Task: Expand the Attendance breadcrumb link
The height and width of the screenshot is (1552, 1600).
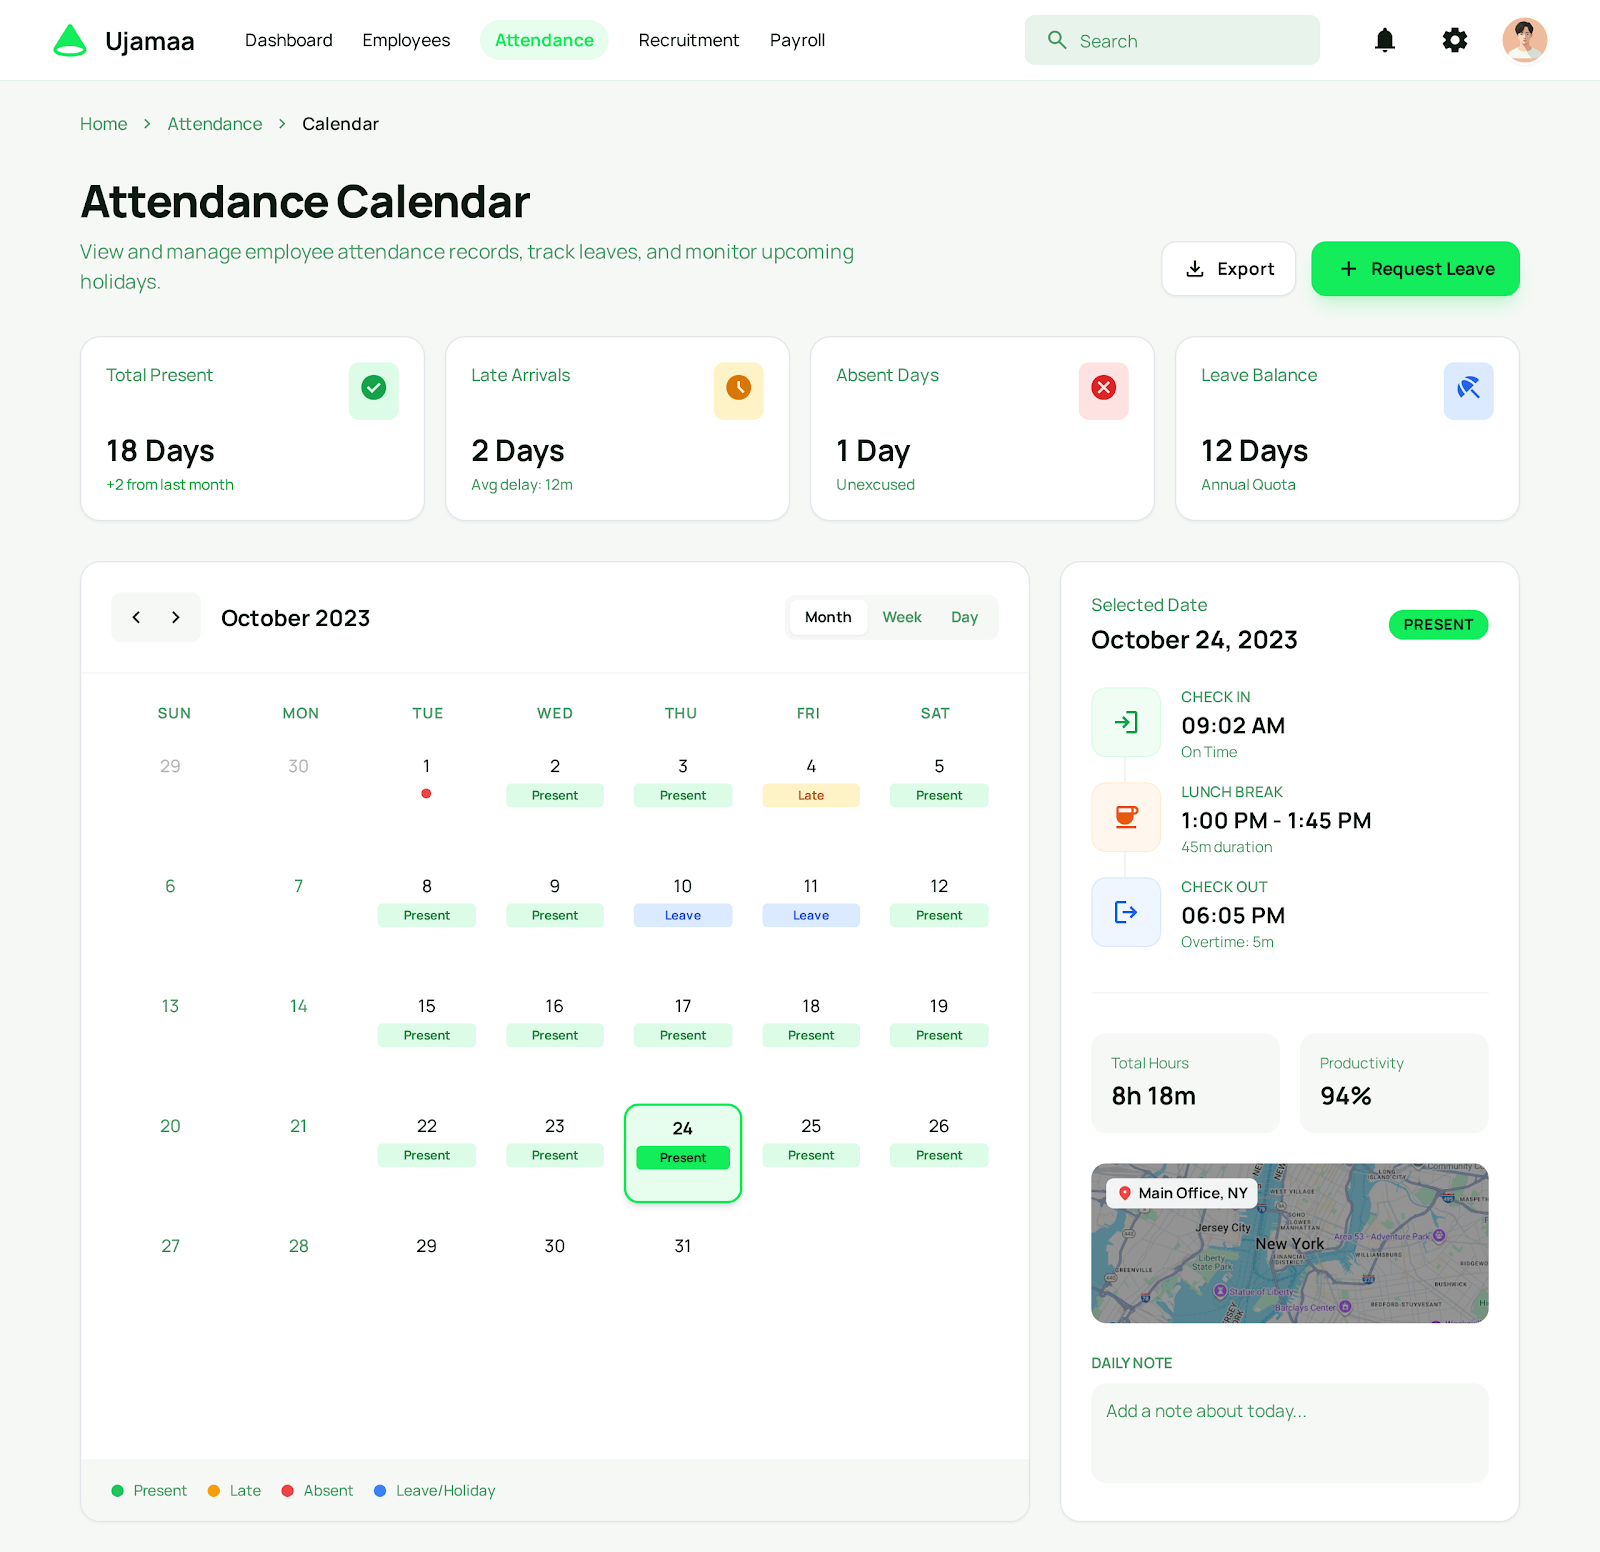Action: click(214, 123)
